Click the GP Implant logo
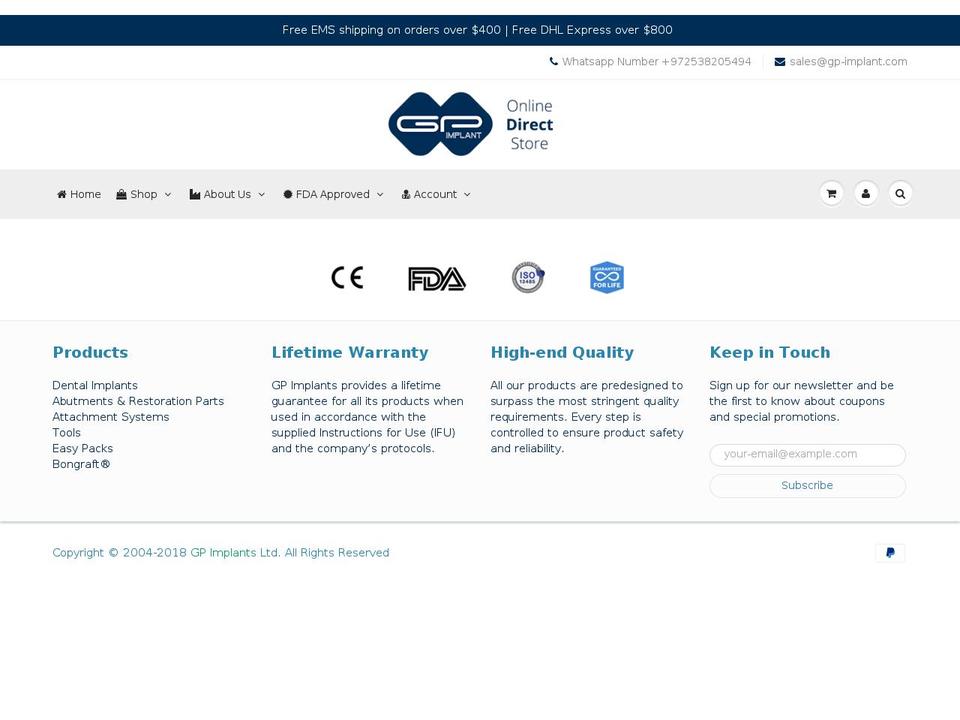960x720 pixels. (441, 124)
